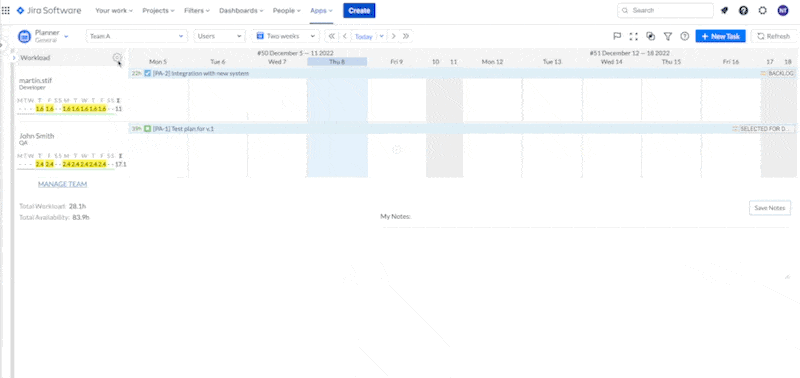
Task: Open the Jira help question-mark icon
Action: pos(743,10)
